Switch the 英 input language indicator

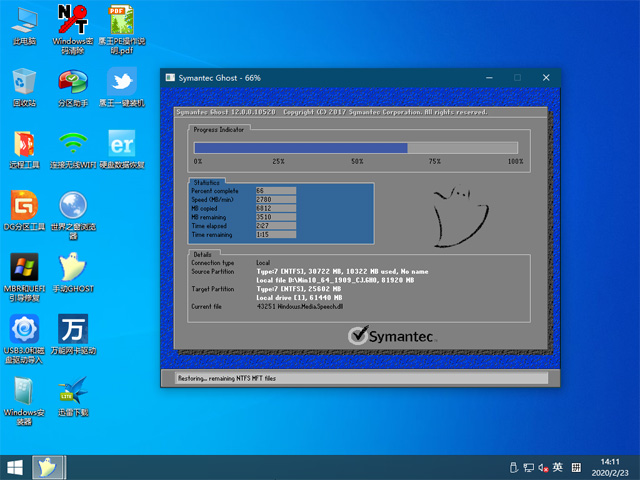[558, 467]
